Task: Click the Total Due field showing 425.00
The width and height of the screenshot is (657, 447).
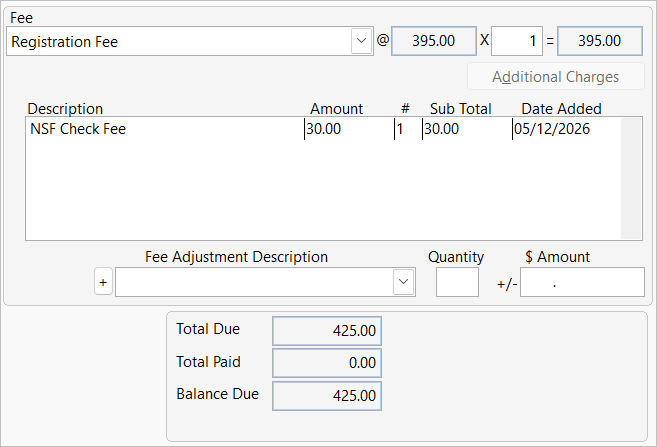Action: coord(327,331)
